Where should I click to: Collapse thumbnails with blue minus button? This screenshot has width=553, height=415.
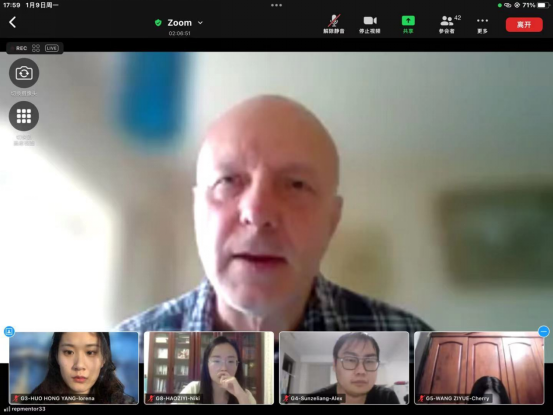(x=543, y=331)
